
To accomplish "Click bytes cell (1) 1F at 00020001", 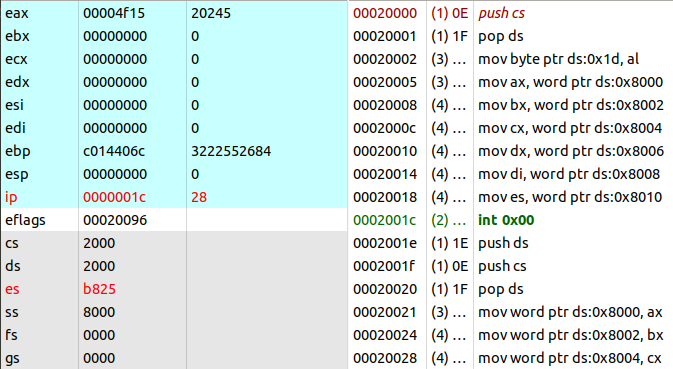I will [449, 36].
